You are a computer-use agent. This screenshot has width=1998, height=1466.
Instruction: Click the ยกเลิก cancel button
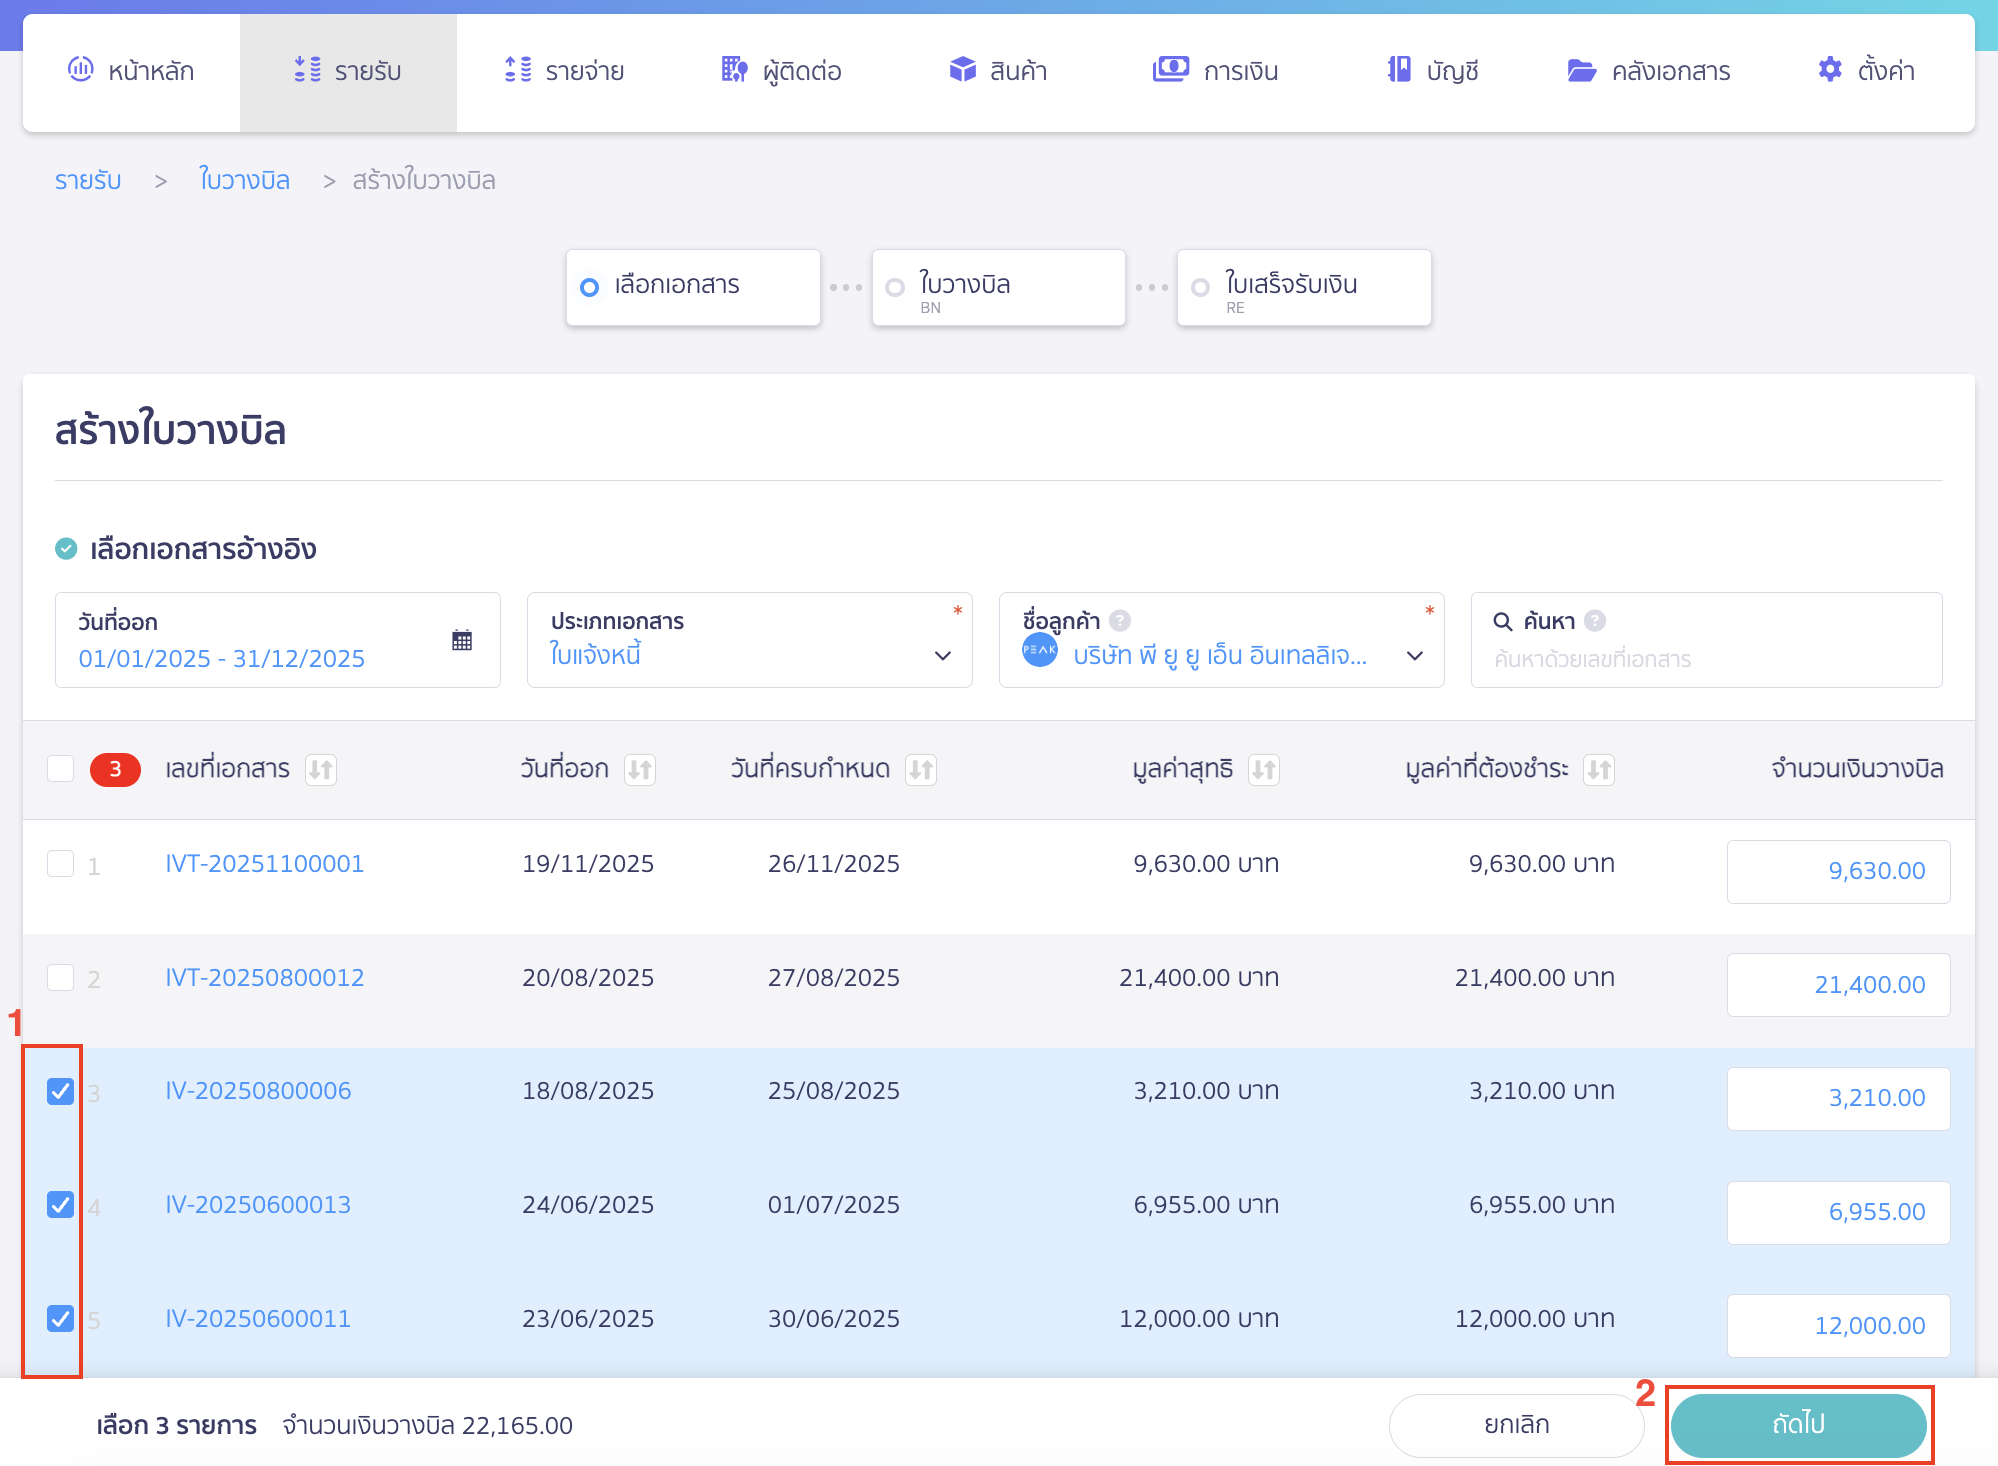pos(1516,1424)
